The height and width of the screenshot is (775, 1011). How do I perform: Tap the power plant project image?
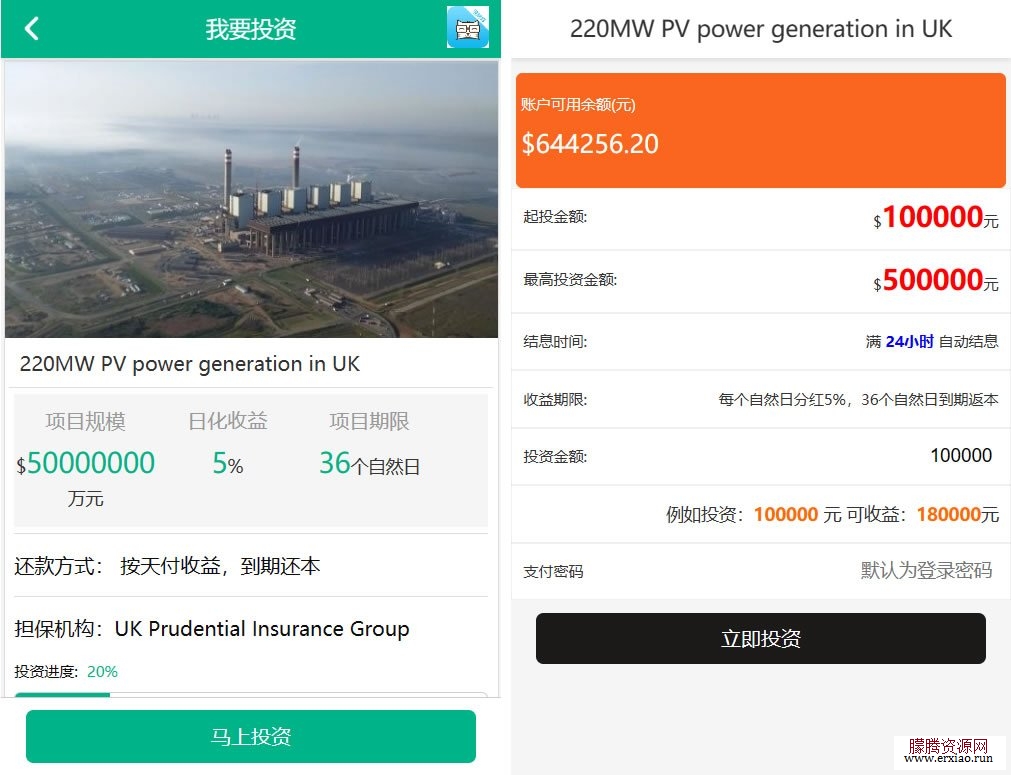click(251, 199)
